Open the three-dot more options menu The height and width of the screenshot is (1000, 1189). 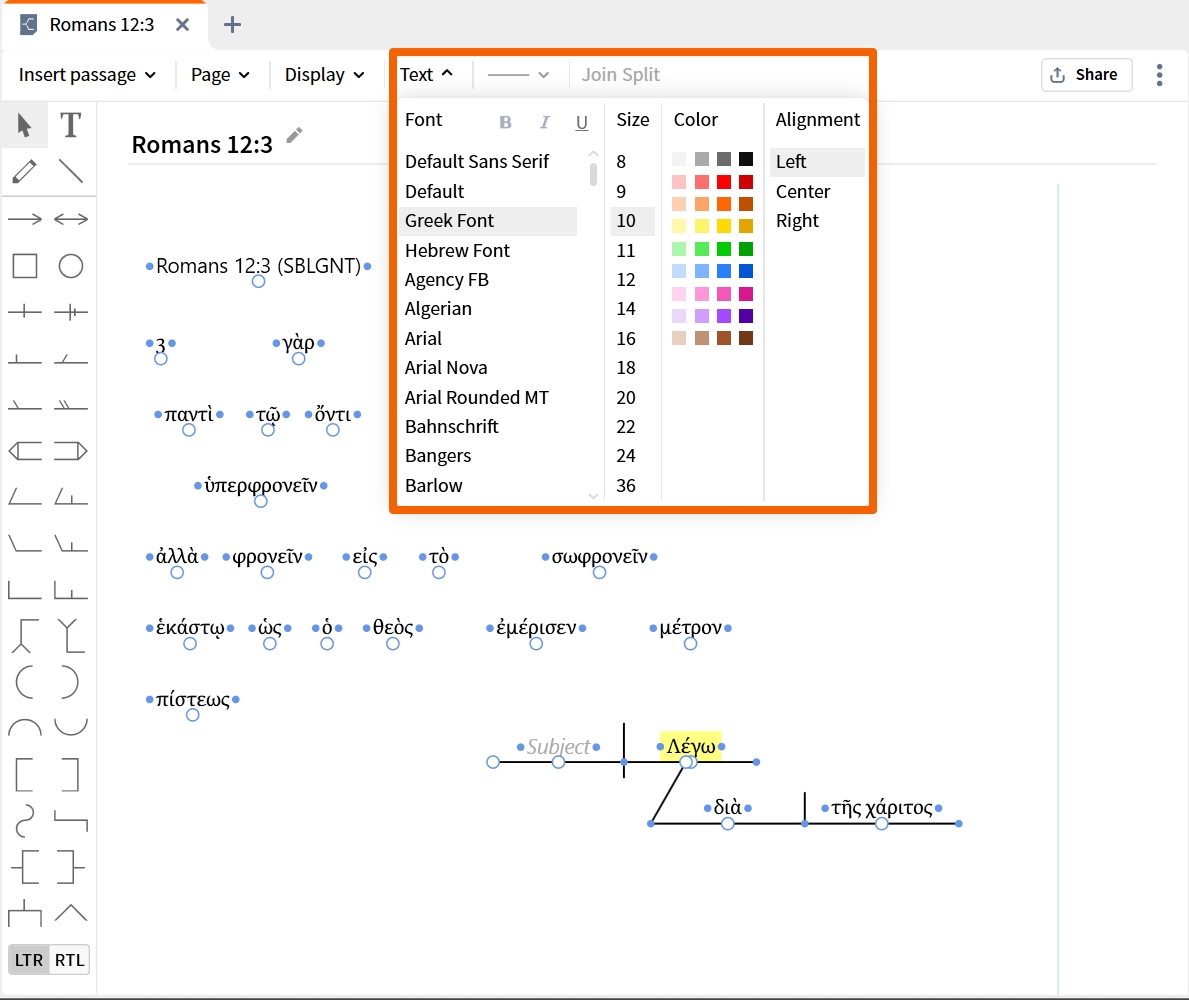pos(1159,74)
